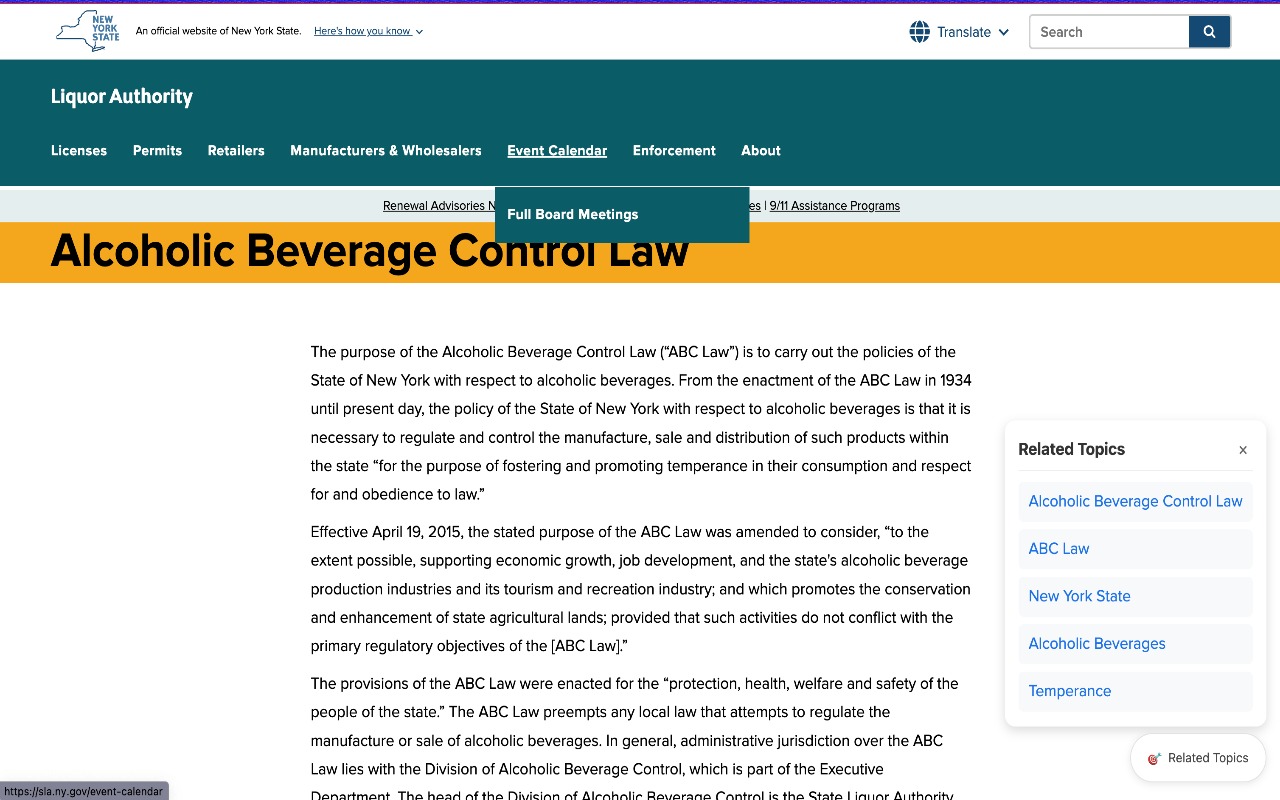Close the Related Topics panel
This screenshot has height=800, width=1280.
pos(1243,450)
